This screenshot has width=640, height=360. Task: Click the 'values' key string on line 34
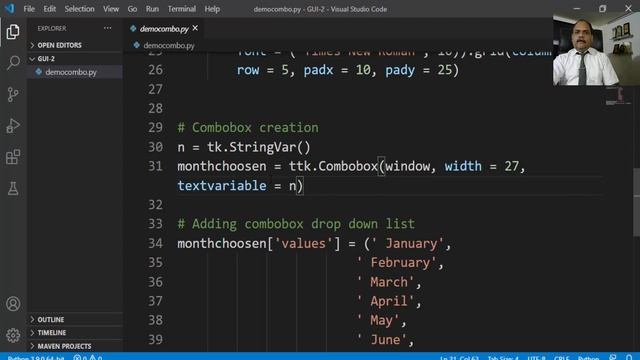(303, 243)
